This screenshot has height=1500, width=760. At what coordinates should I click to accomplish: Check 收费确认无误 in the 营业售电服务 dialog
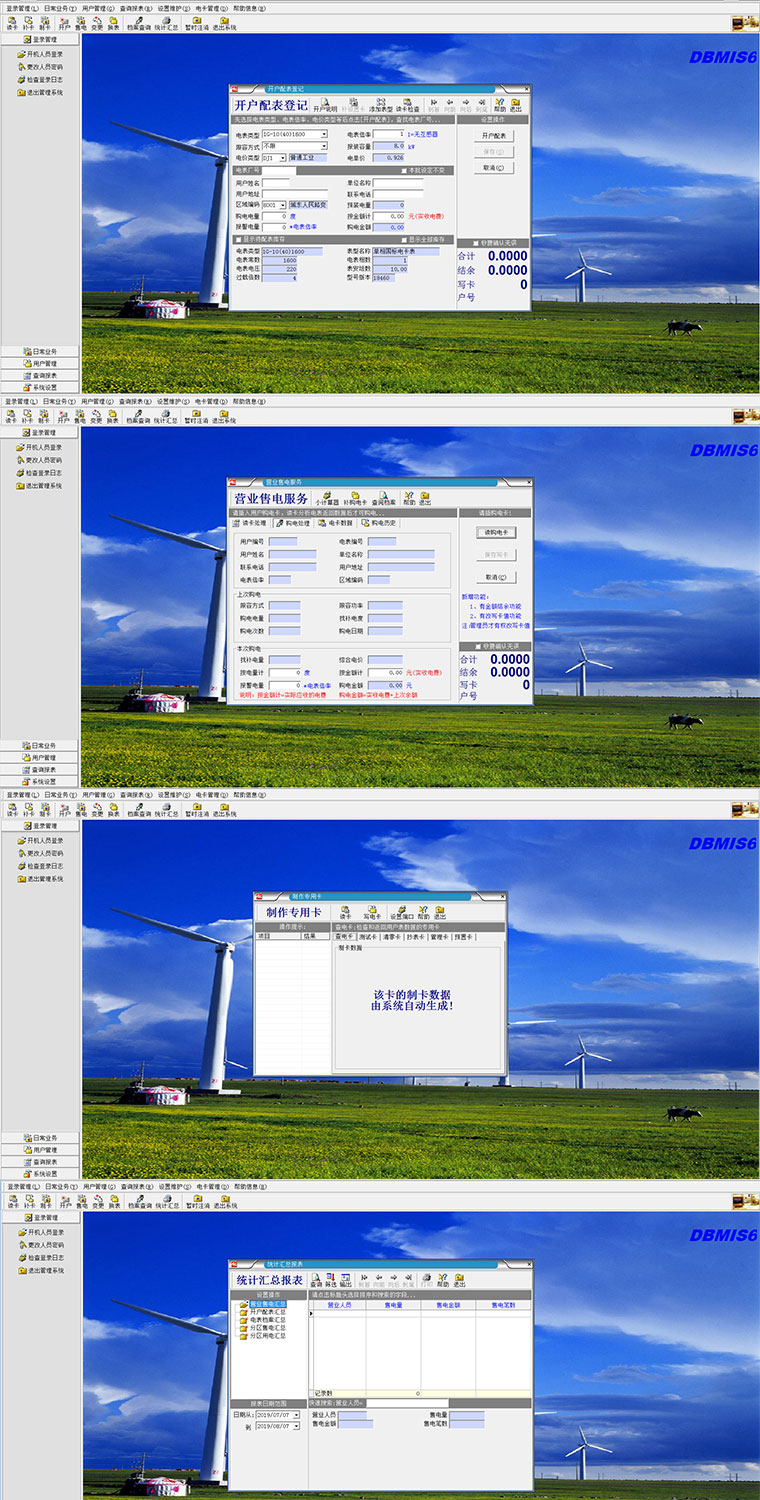478,646
